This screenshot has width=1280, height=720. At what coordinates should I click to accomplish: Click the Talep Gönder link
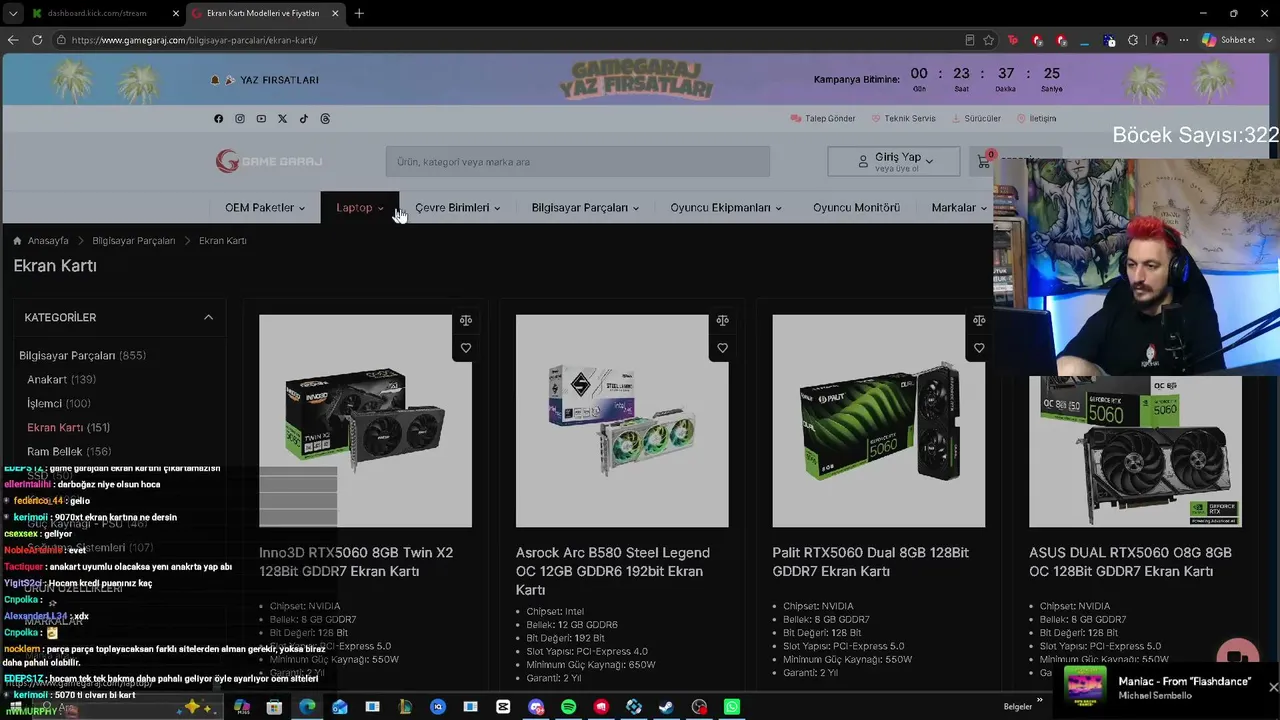[823, 119]
